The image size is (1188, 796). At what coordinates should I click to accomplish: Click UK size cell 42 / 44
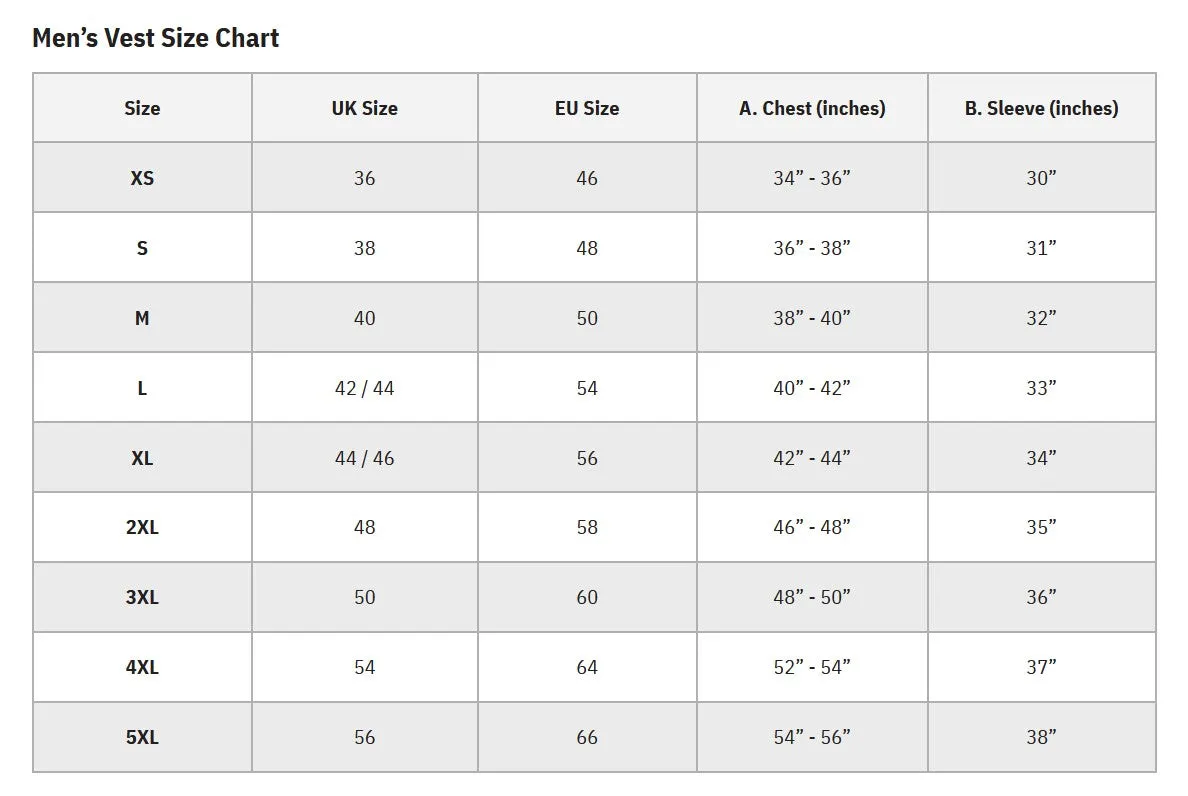pos(364,388)
